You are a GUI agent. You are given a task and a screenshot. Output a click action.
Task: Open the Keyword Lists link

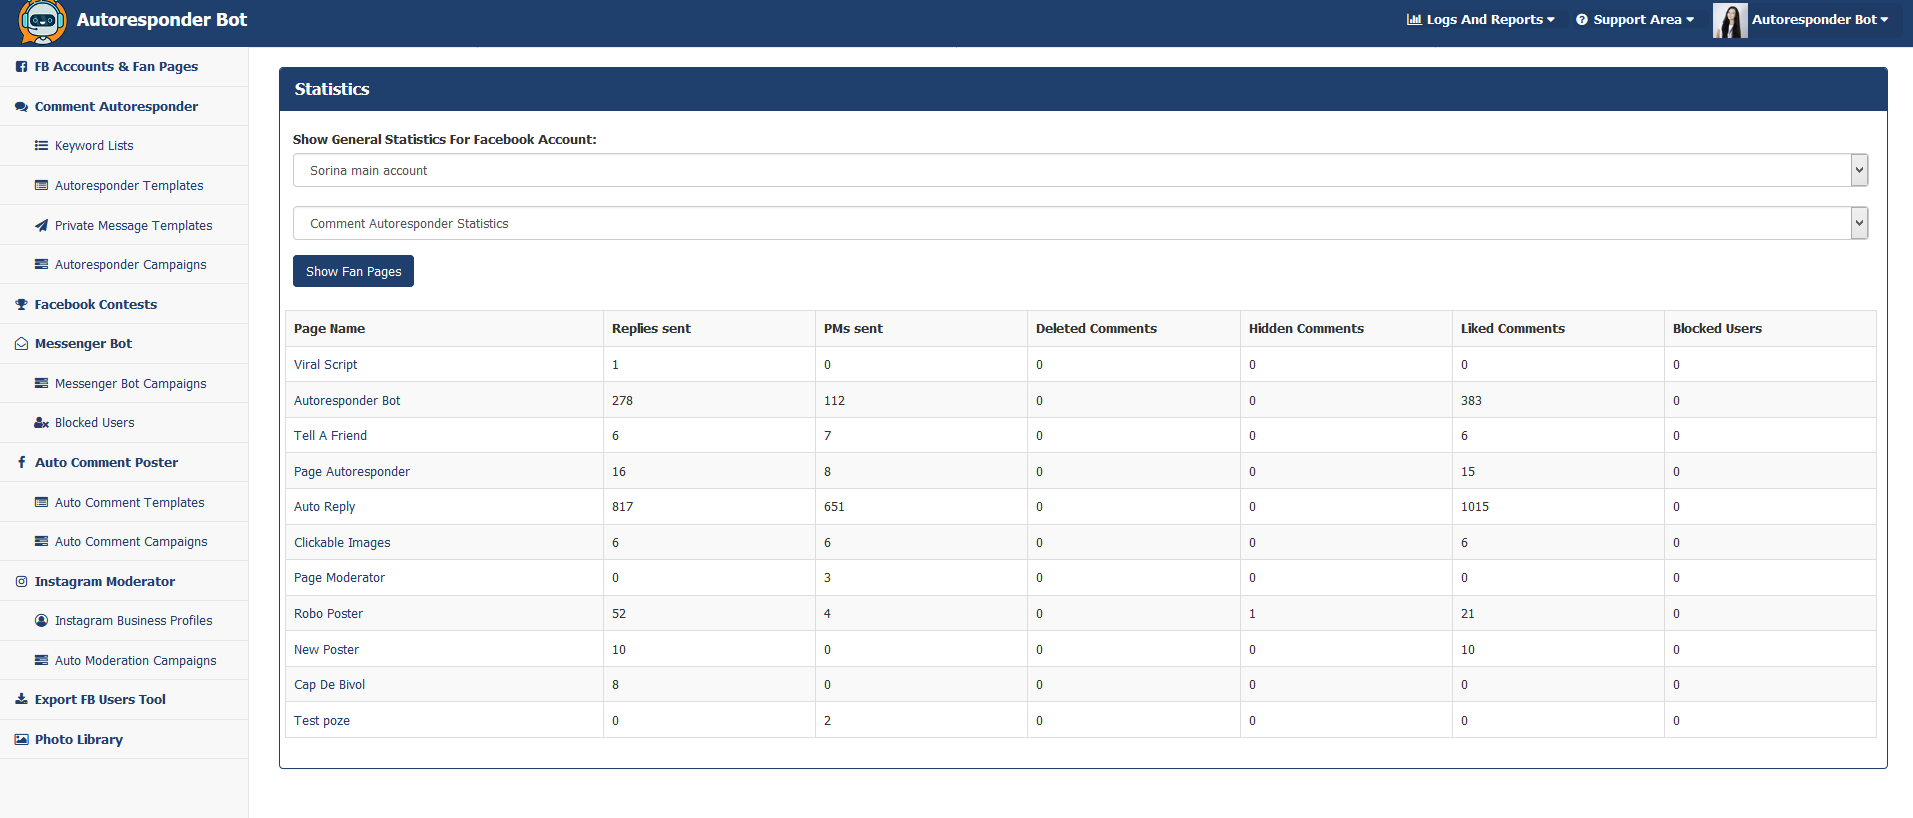(94, 146)
